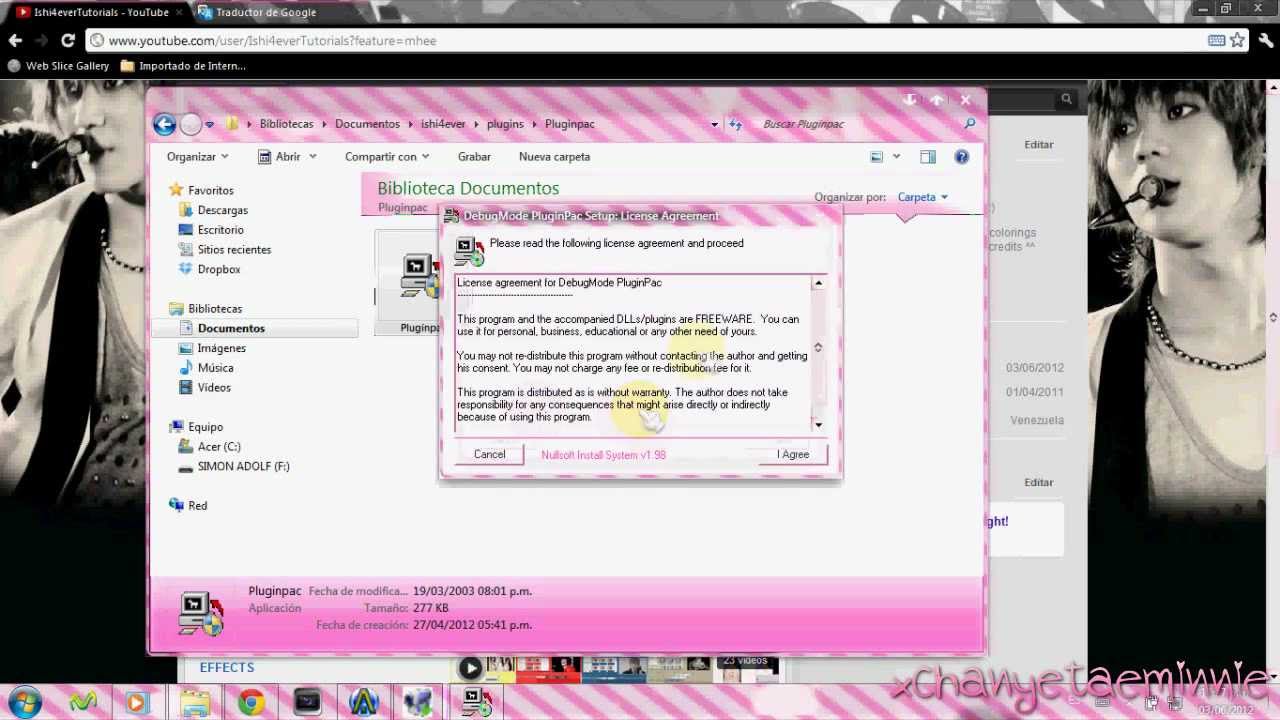1280x720 pixels.
Task: Open Descargas in the sidebar
Action: (x=222, y=210)
